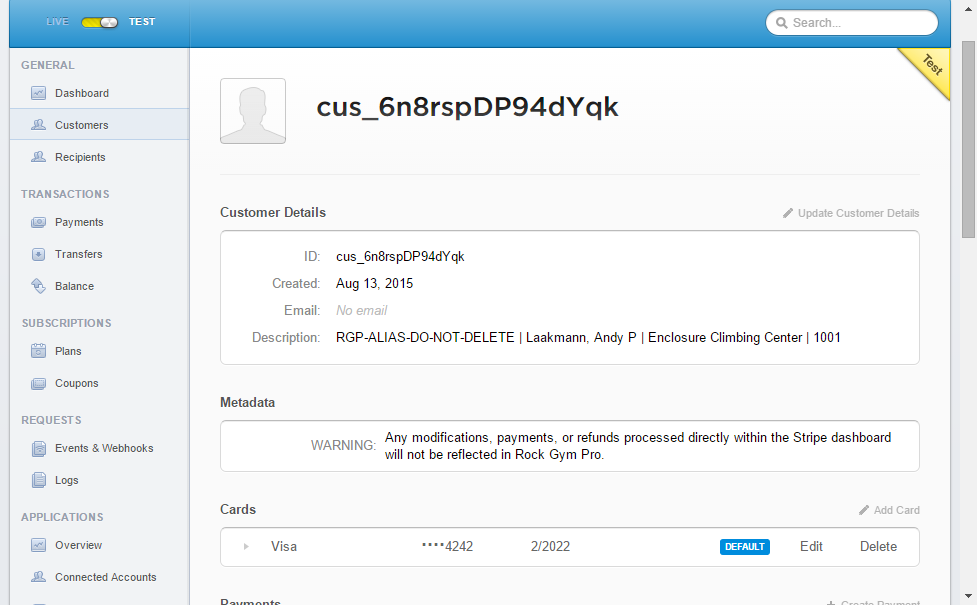Image resolution: width=977 pixels, height=605 pixels.
Task: Click the Payments money icon
Action: click(x=38, y=222)
